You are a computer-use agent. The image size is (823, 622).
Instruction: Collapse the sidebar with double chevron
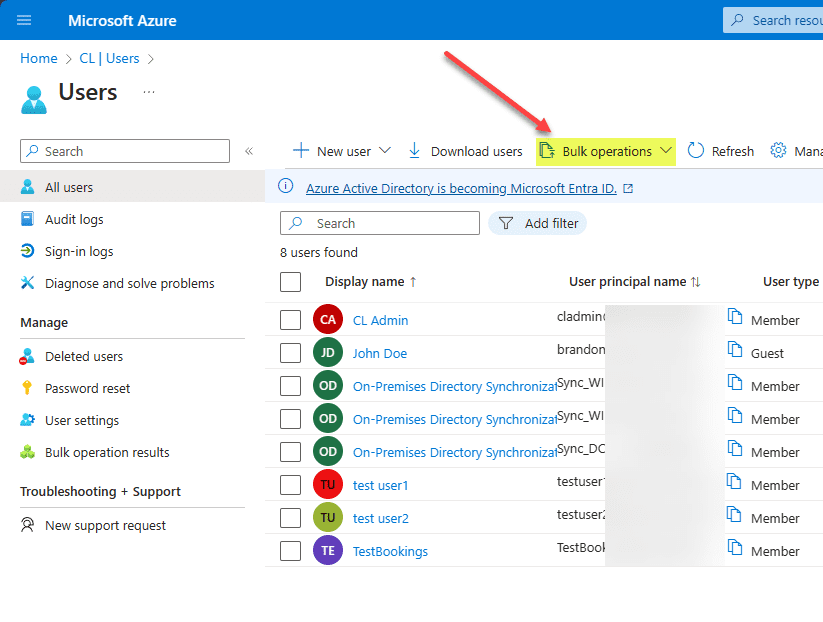click(249, 151)
